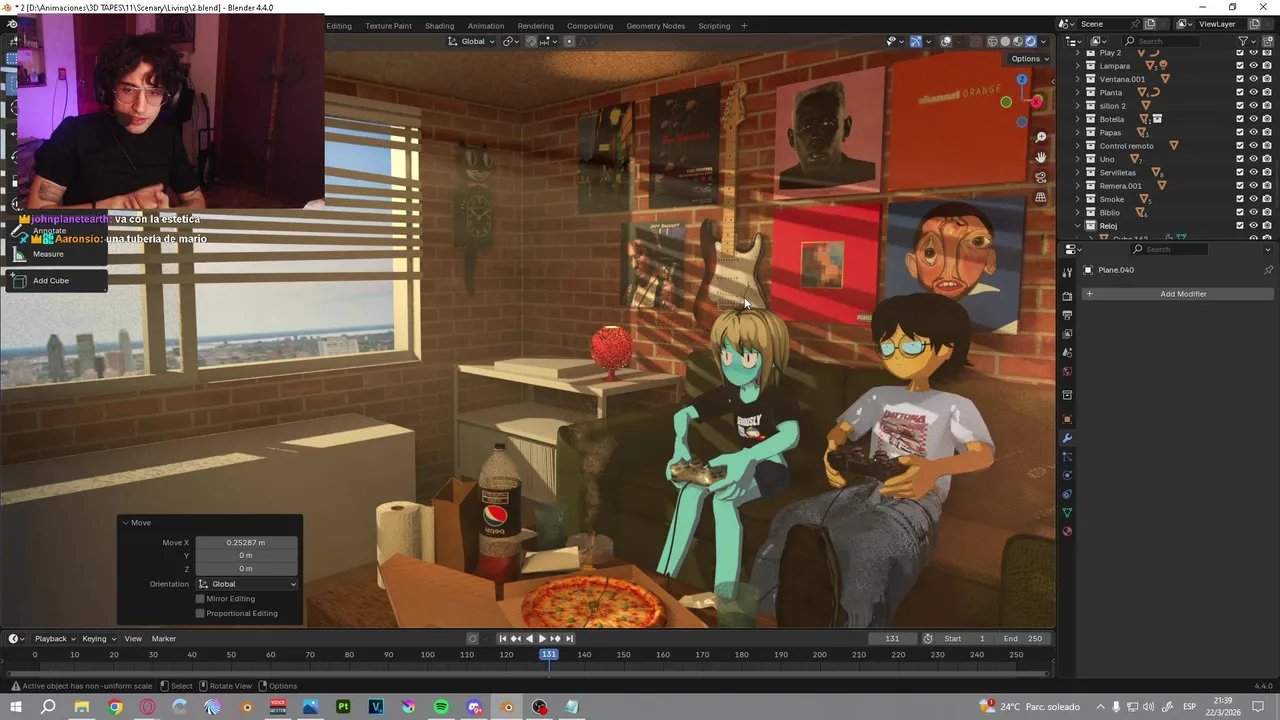Open the timeline Marker menu
Viewport: 1280px width, 720px height.
point(164,638)
